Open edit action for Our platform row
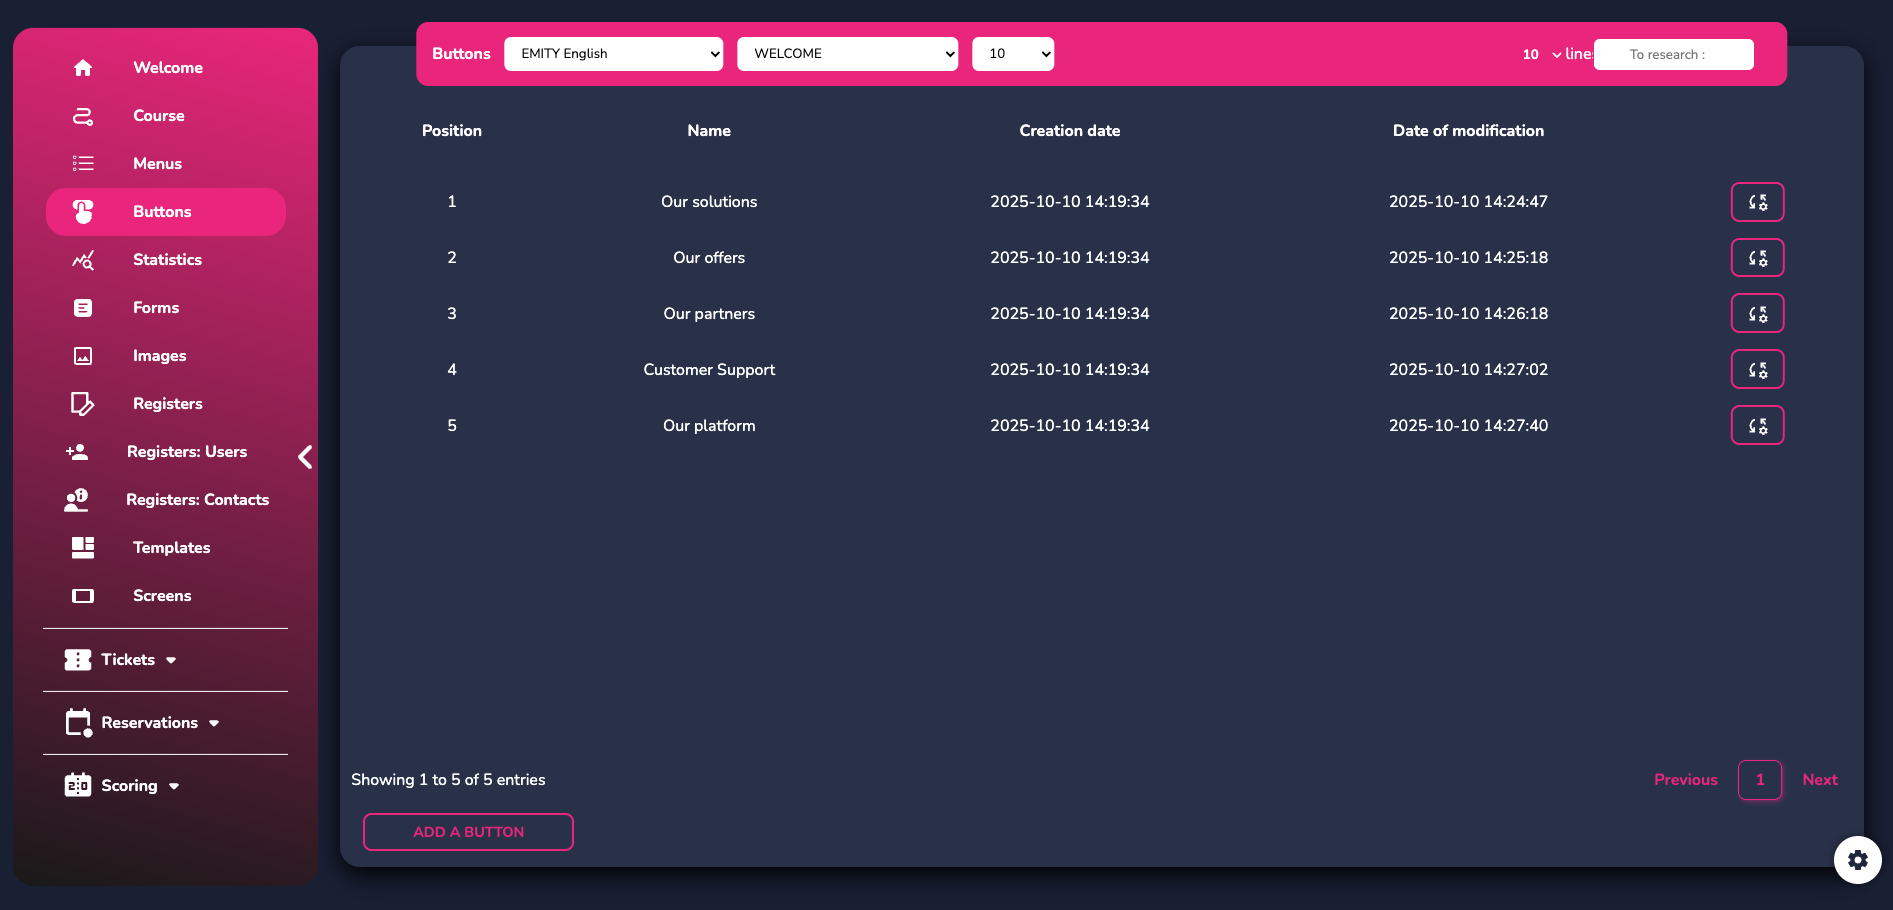This screenshot has width=1893, height=910. tap(1757, 426)
